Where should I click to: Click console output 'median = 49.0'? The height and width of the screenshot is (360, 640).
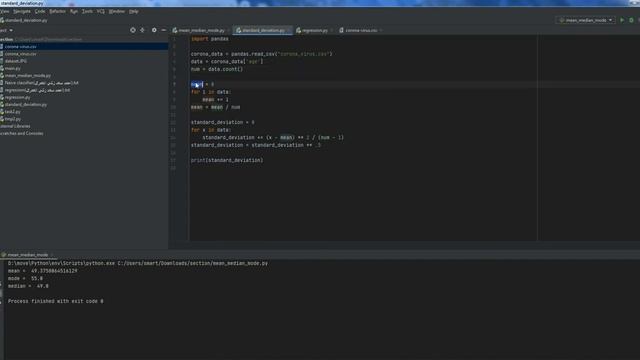click(28, 287)
